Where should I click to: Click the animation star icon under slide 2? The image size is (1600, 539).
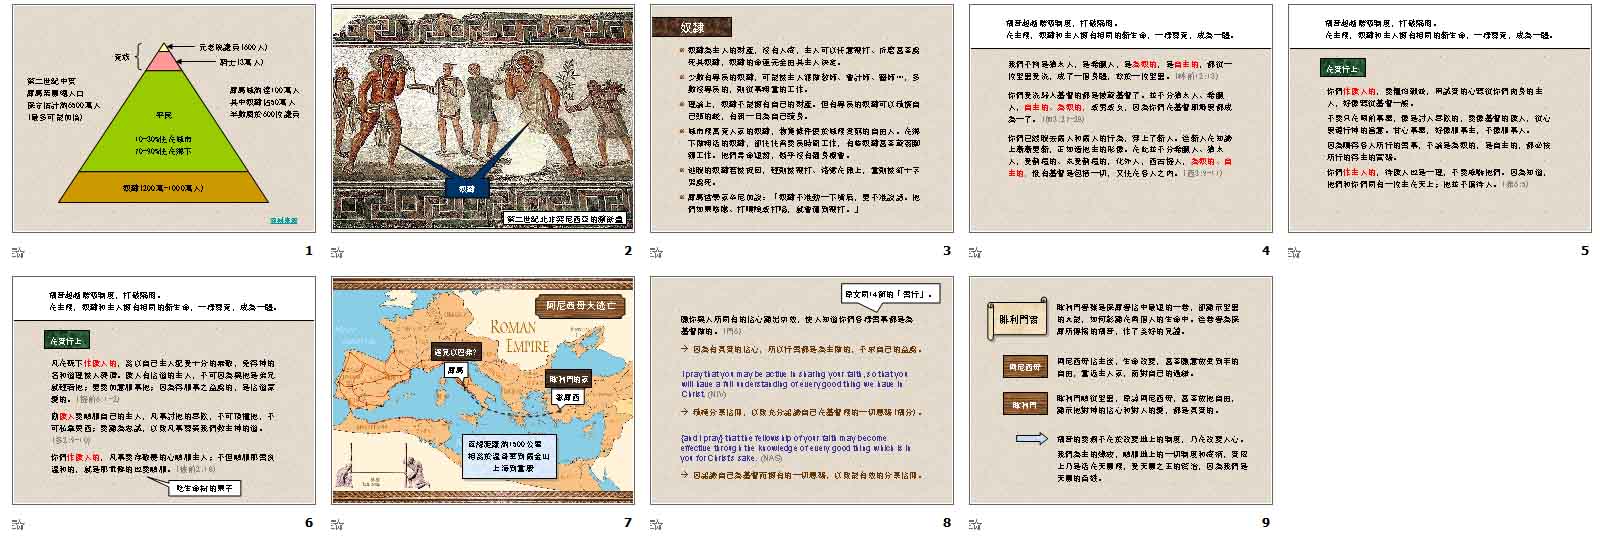[337, 251]
